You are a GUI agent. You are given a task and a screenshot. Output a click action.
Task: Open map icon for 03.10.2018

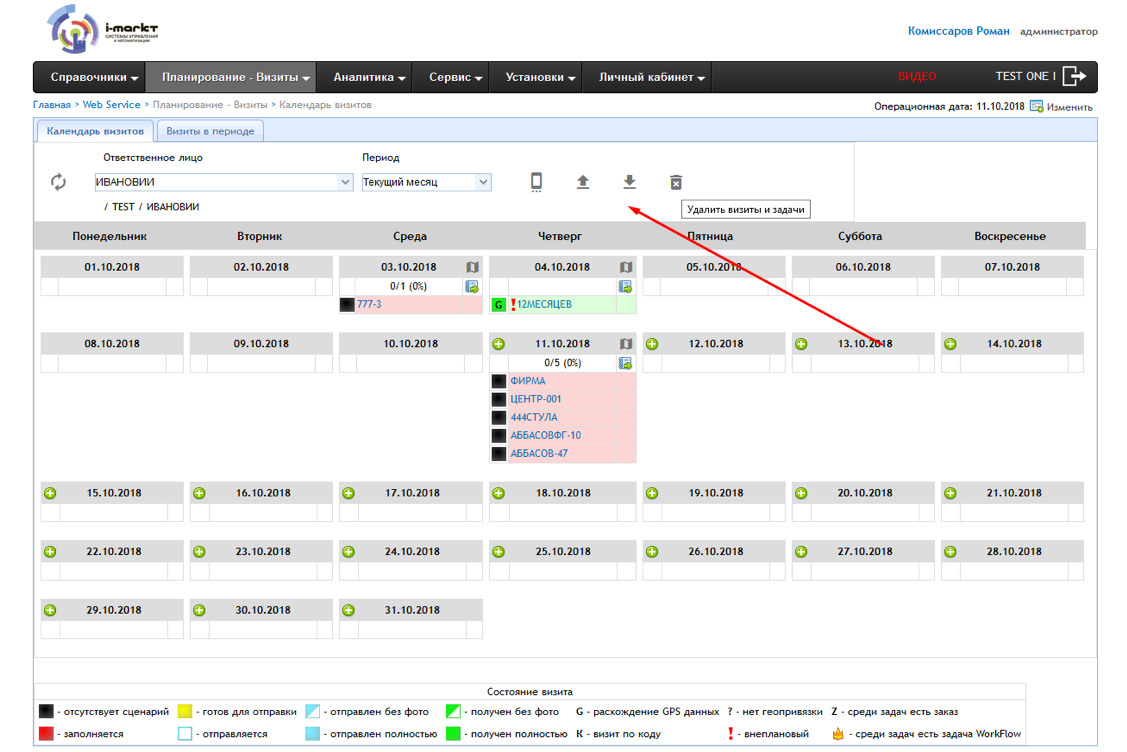(472, 267)
